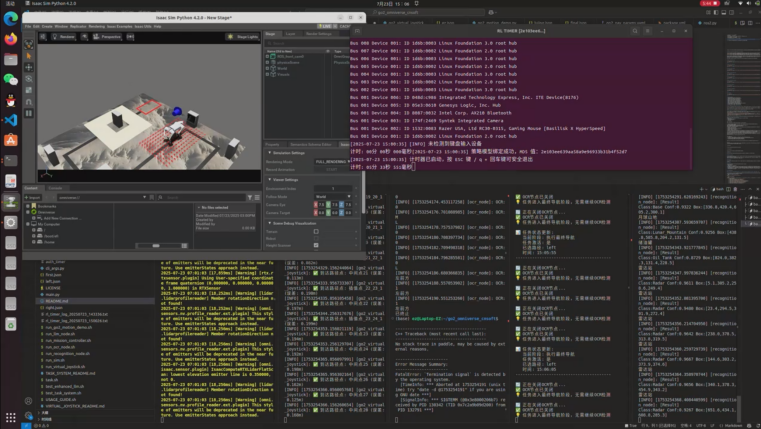Screen dimensions: 761x429
Task: Click the Environment Index value field
Action: [333, 188]
